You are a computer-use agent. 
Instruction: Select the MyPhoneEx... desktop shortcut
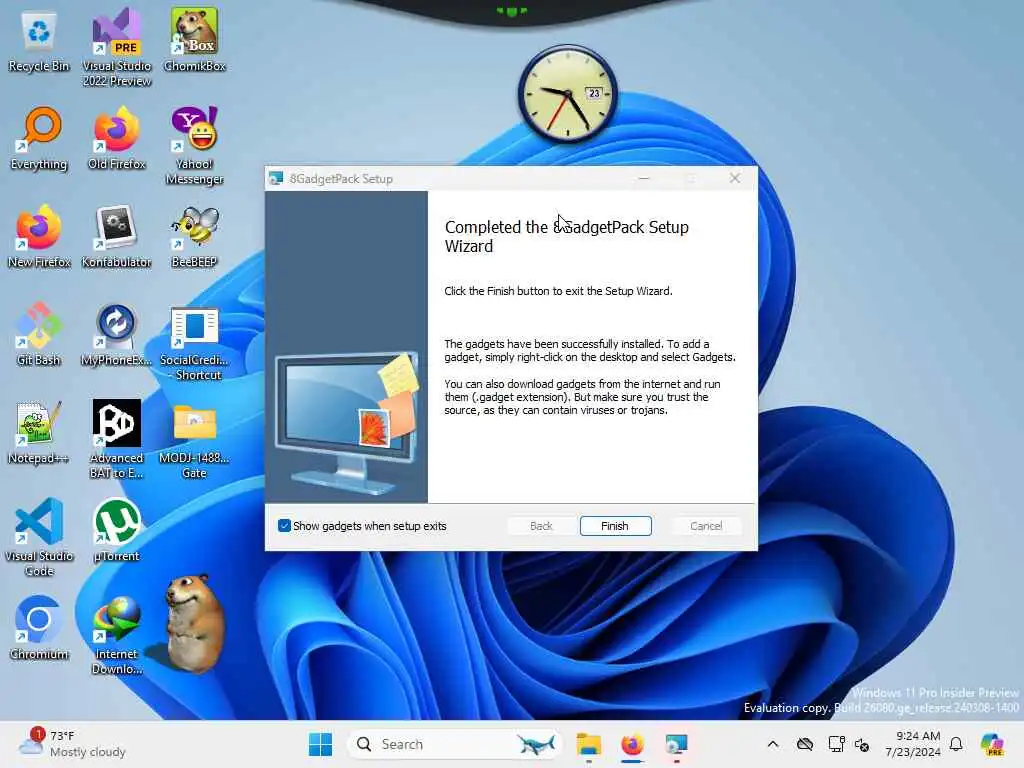(x=117, y=334)
